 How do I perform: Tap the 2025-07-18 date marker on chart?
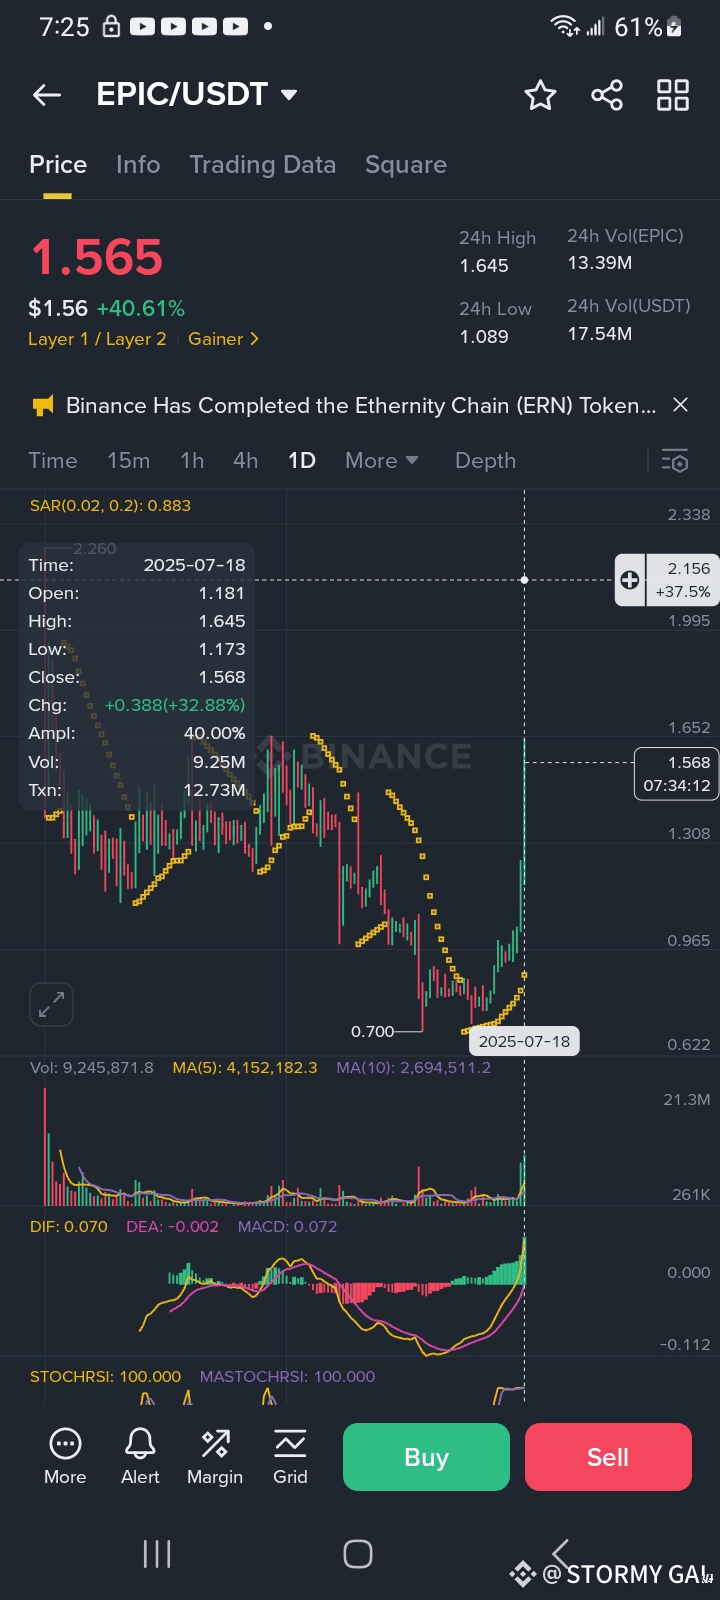click(524, 1041)
